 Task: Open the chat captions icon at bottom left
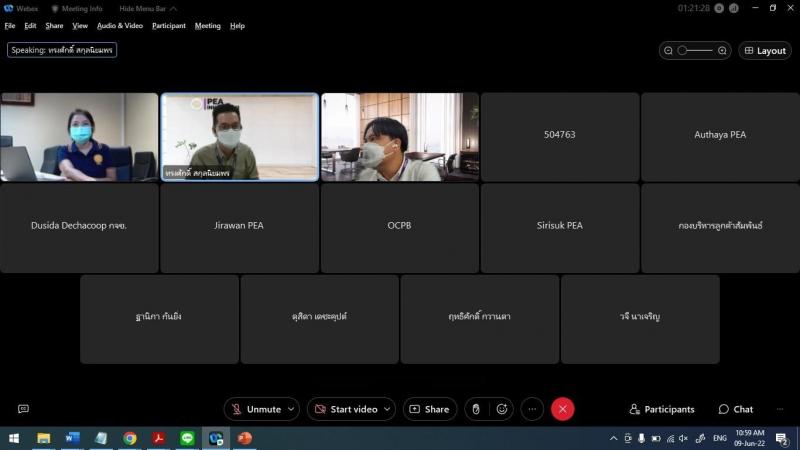[x=23, y=409]
